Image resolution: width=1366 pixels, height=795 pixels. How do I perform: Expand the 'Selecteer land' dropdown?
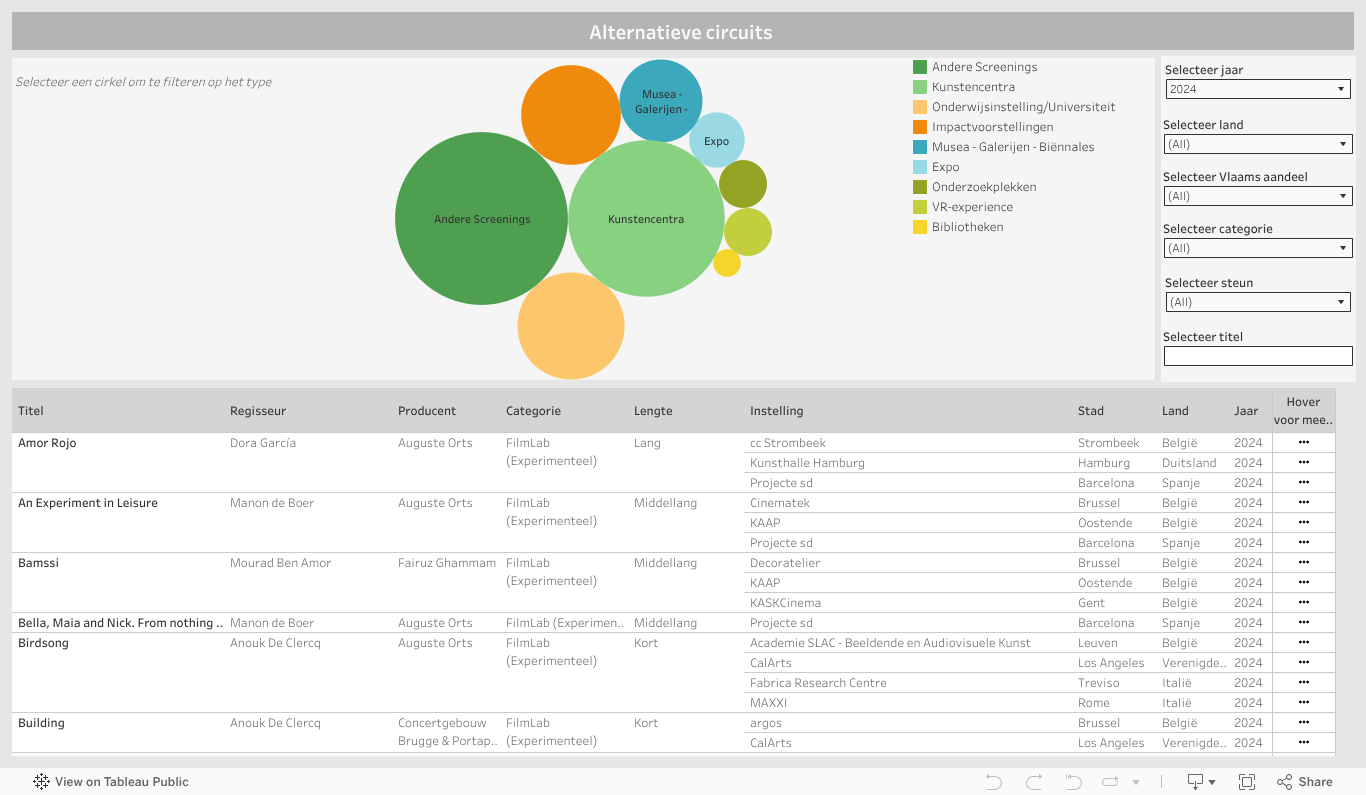tap(1257, 144)
